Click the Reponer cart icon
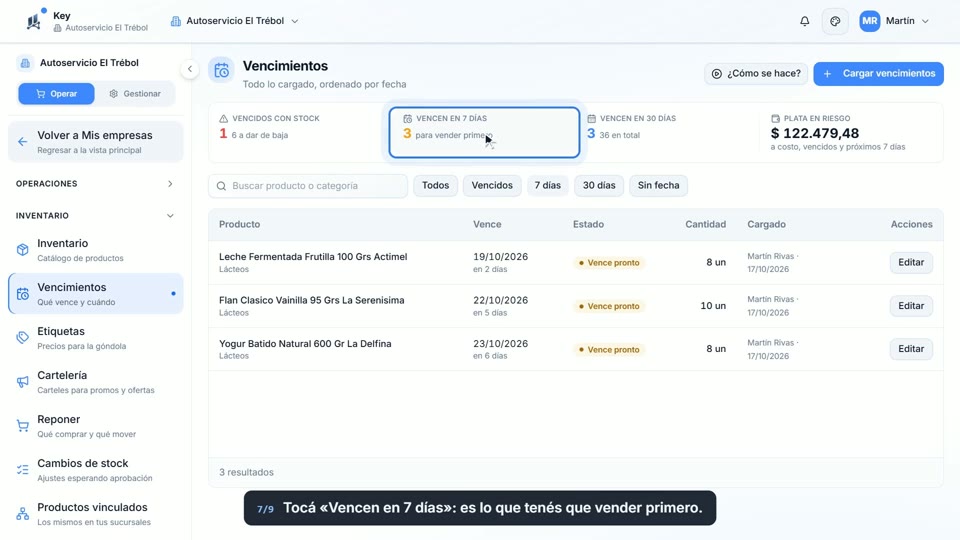 pyautogui.click(x=23, y=426)
